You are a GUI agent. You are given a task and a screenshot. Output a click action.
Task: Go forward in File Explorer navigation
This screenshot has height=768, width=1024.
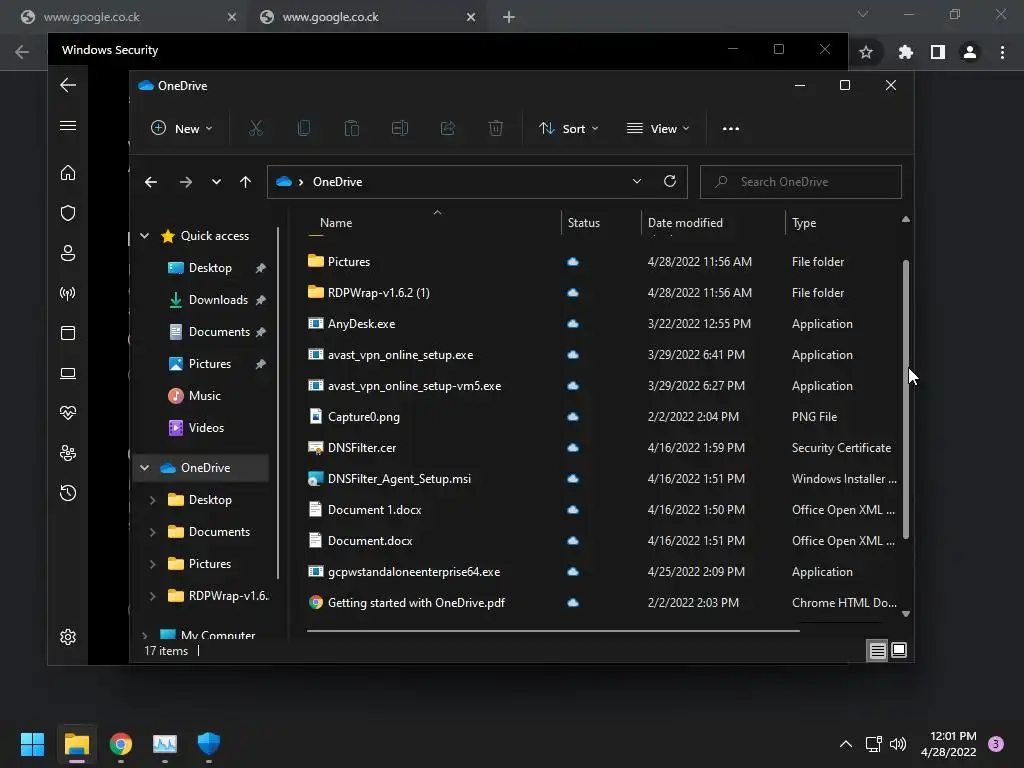(185, 182)
